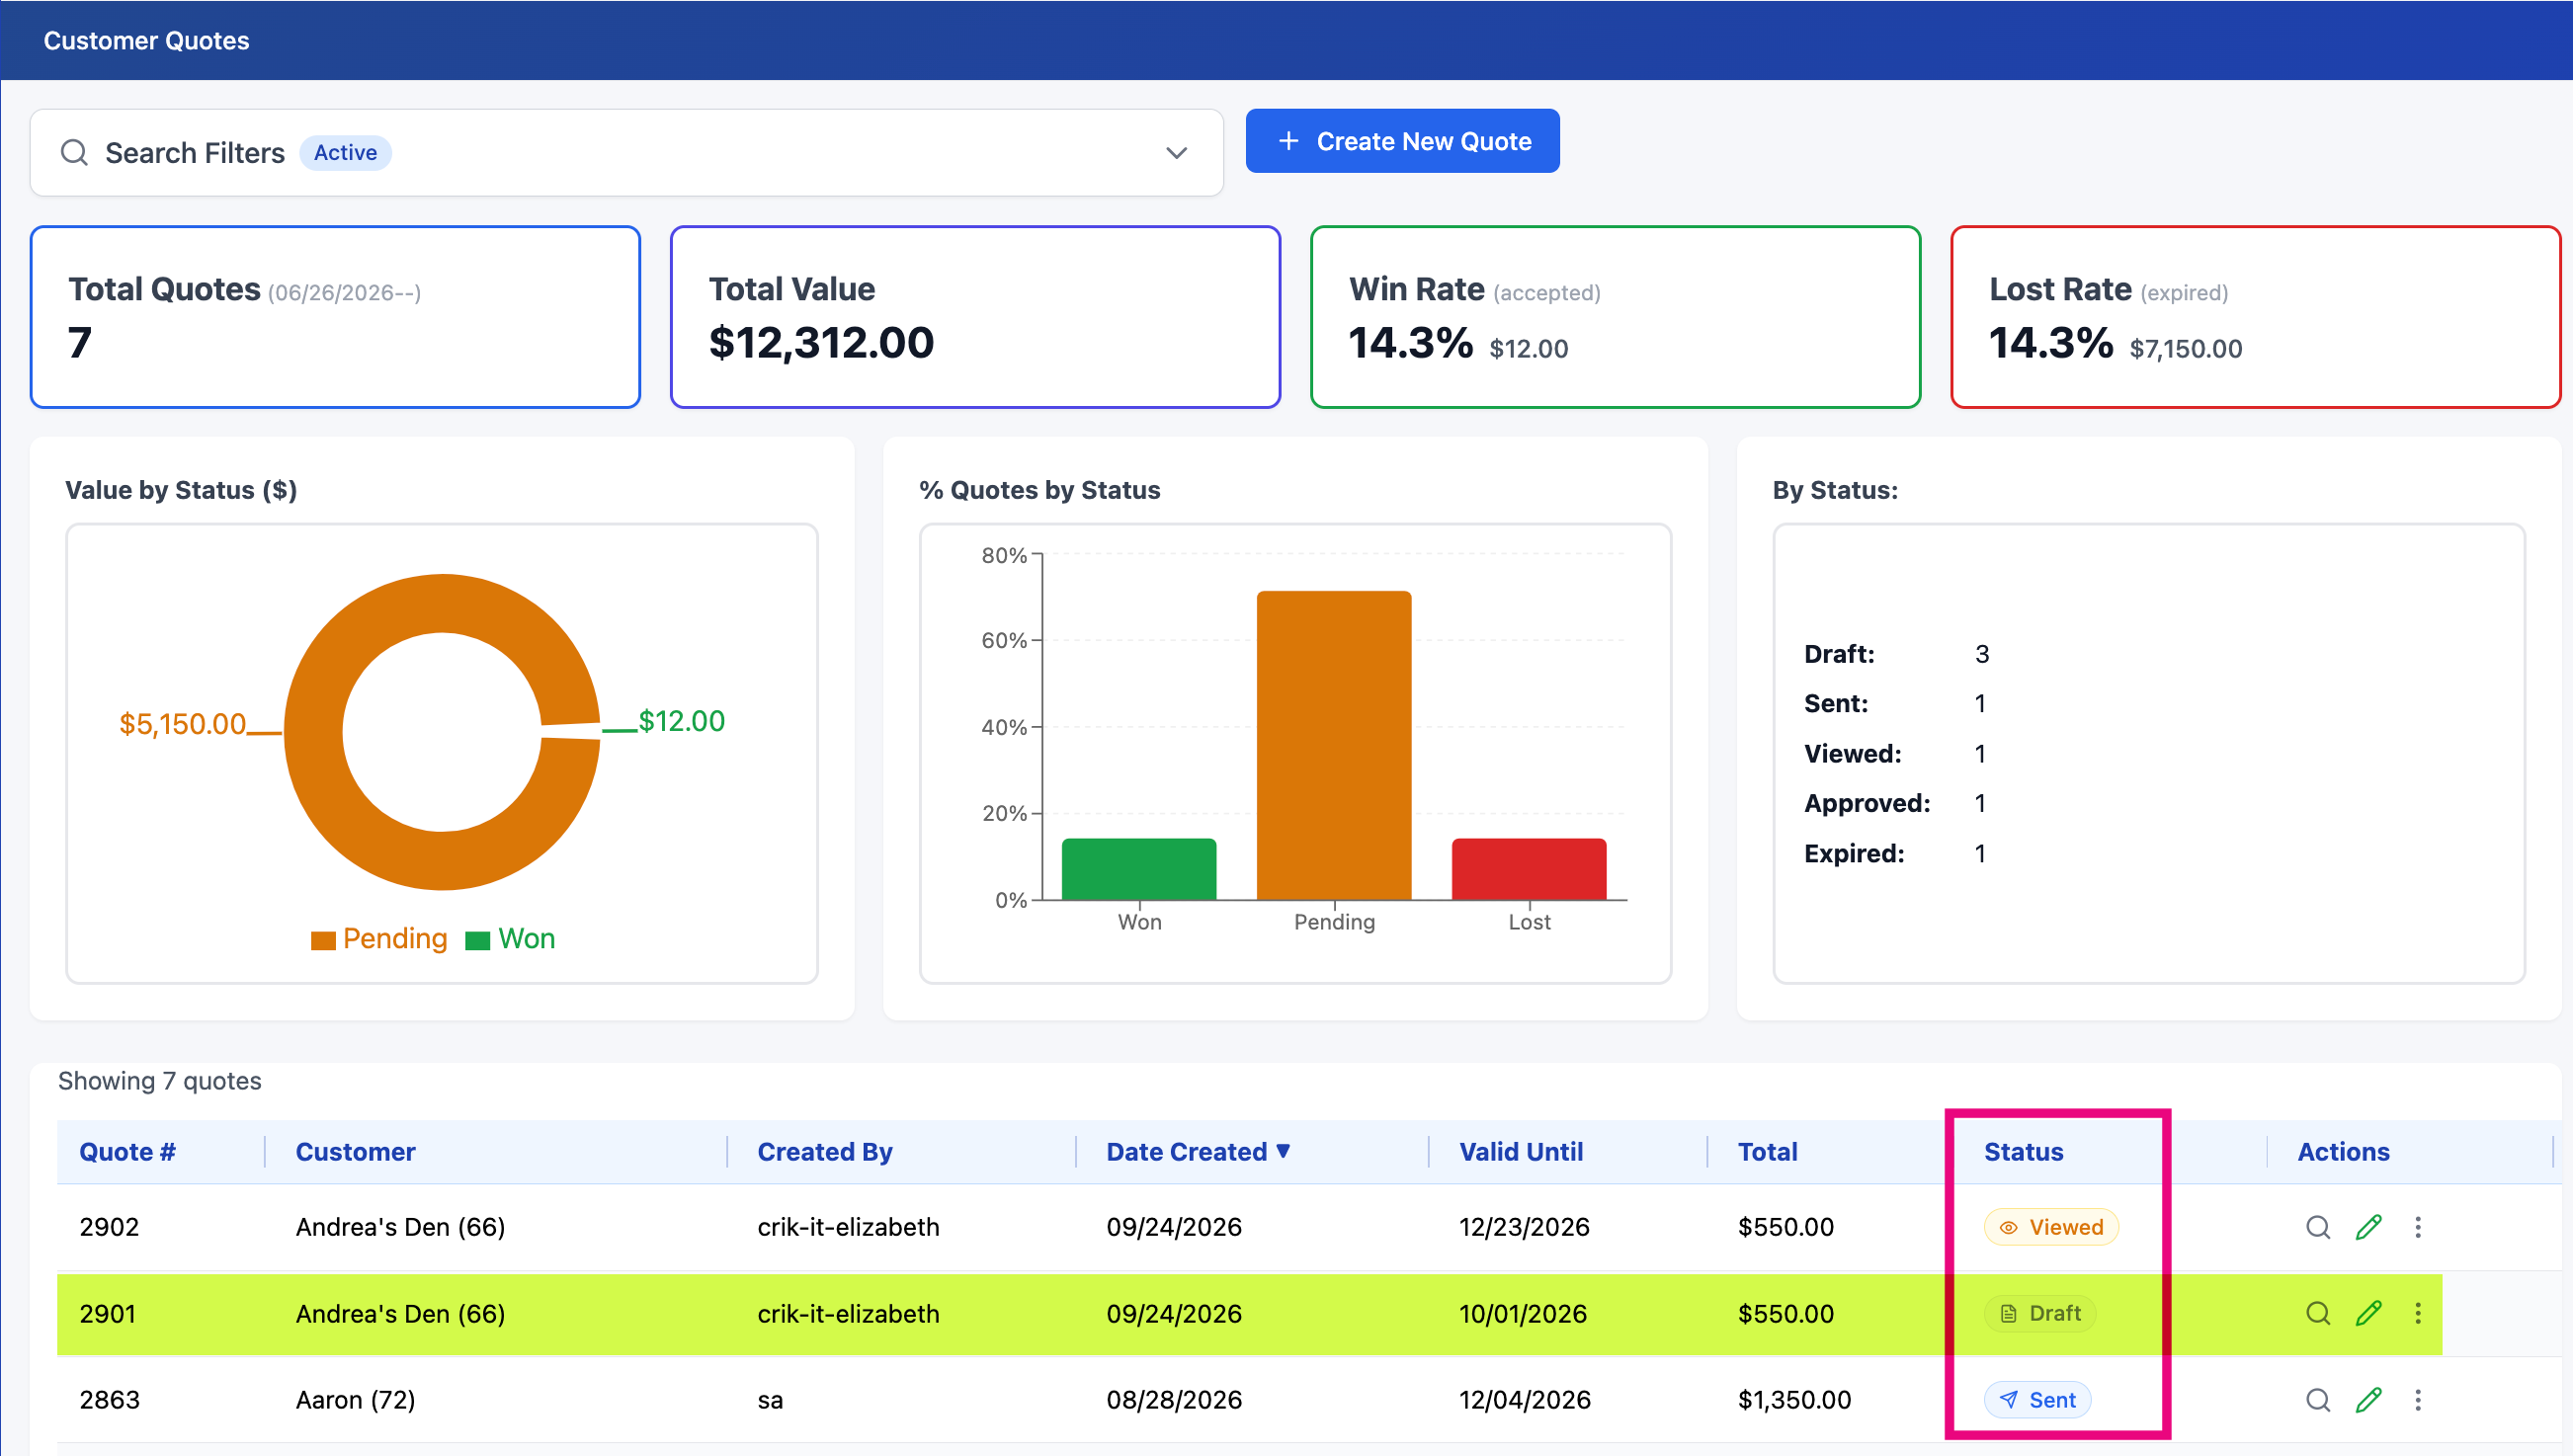Sort the table by Quote # column
This screenshot has height=1456, width=2573.
(x=127, y=1152)
